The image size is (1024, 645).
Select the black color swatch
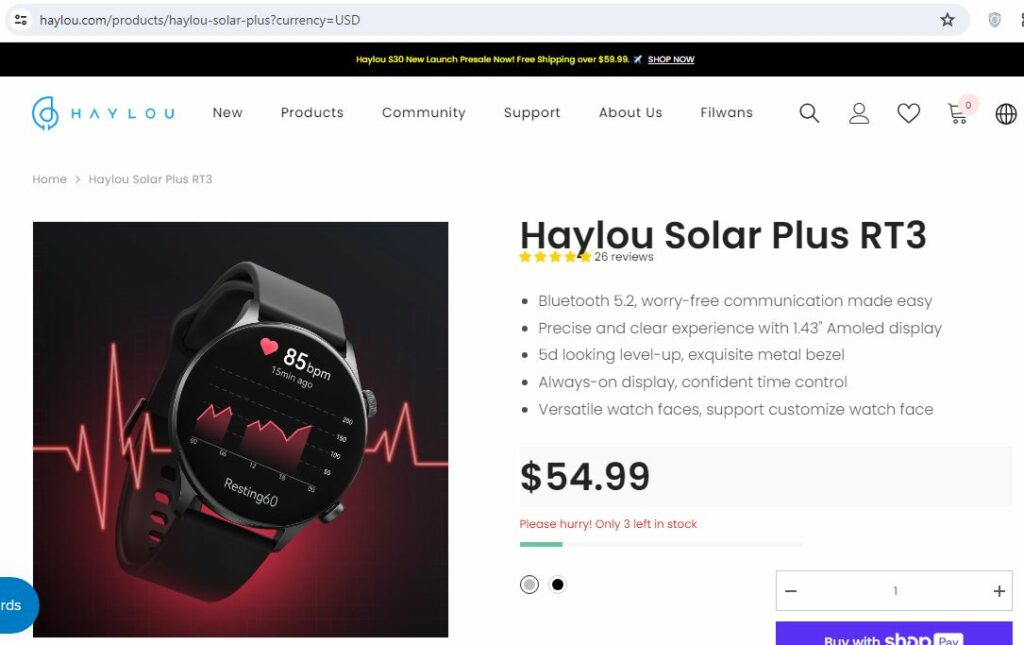click(x=558, y=584)
